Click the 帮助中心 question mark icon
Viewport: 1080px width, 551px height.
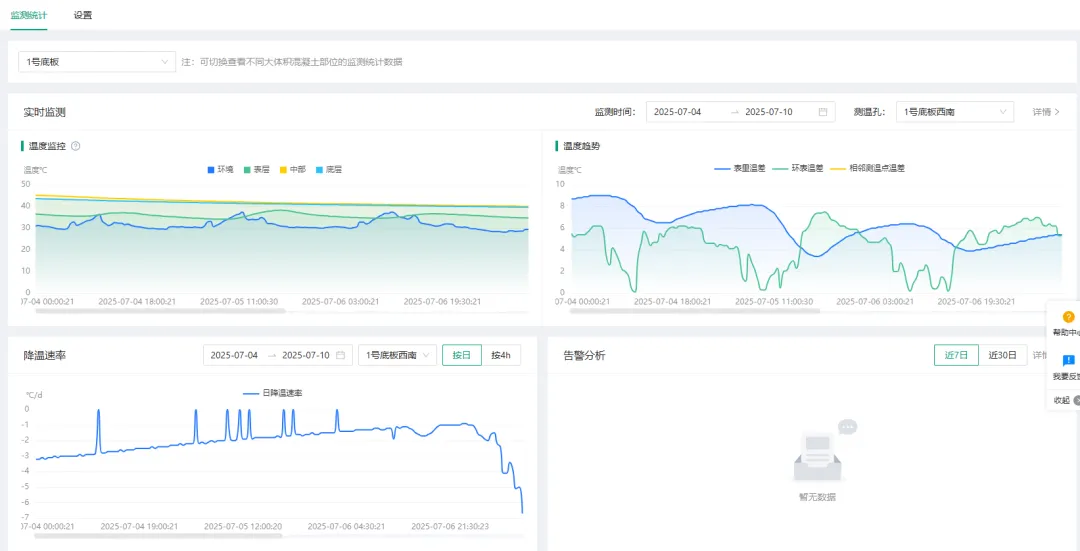click(x=1068, y=318)
